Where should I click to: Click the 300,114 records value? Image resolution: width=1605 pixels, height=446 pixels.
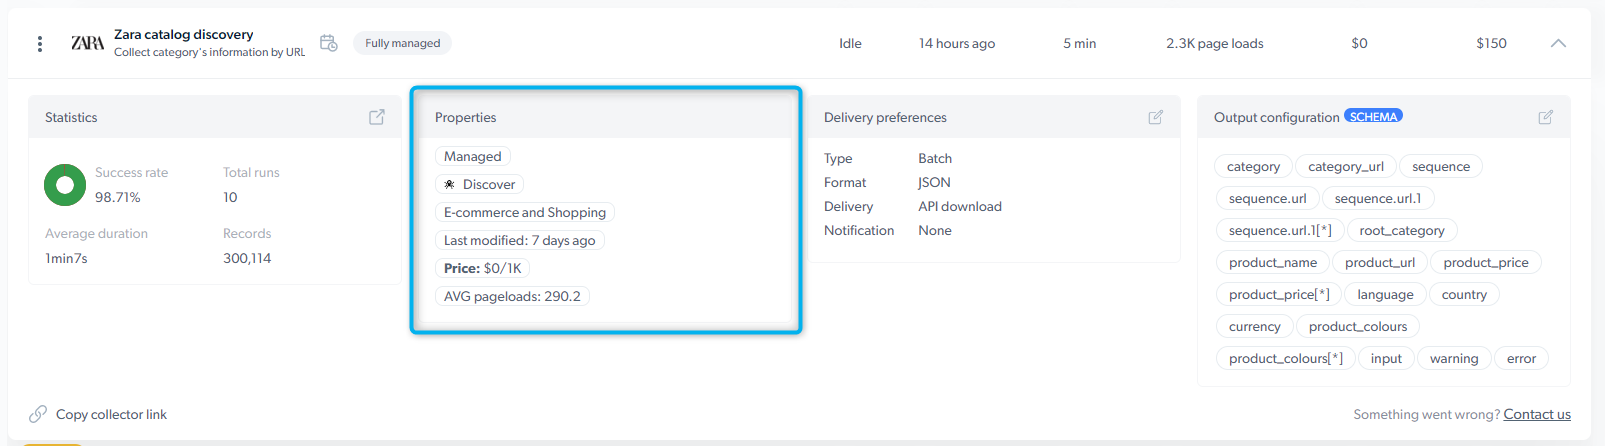[x=247, y=258]
